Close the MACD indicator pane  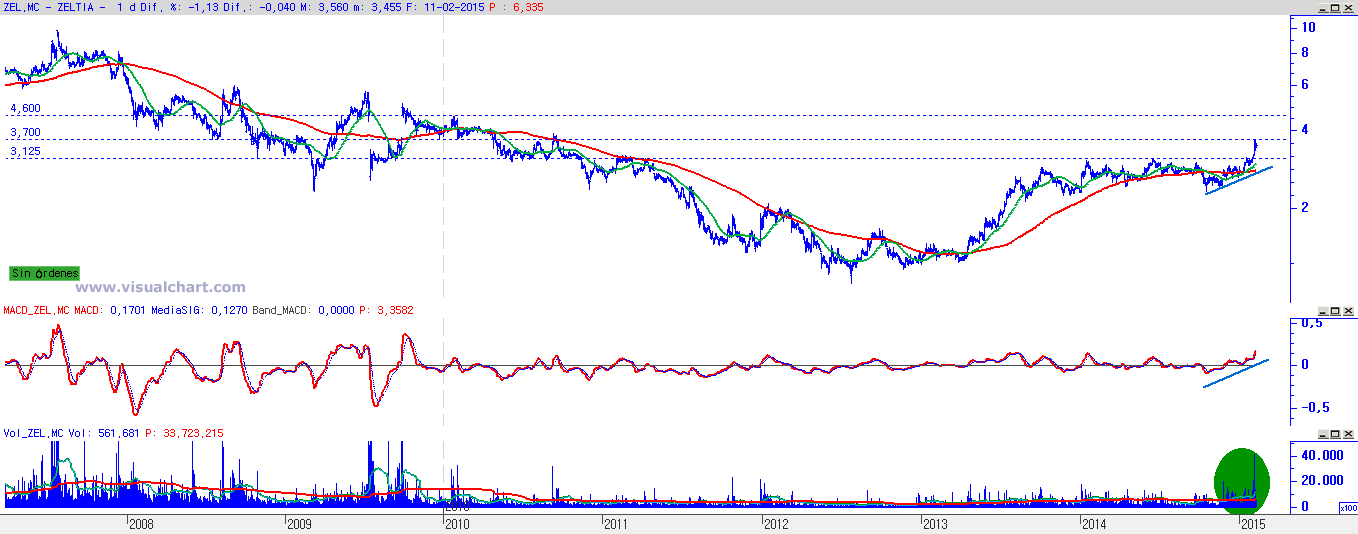(1349, 311)
